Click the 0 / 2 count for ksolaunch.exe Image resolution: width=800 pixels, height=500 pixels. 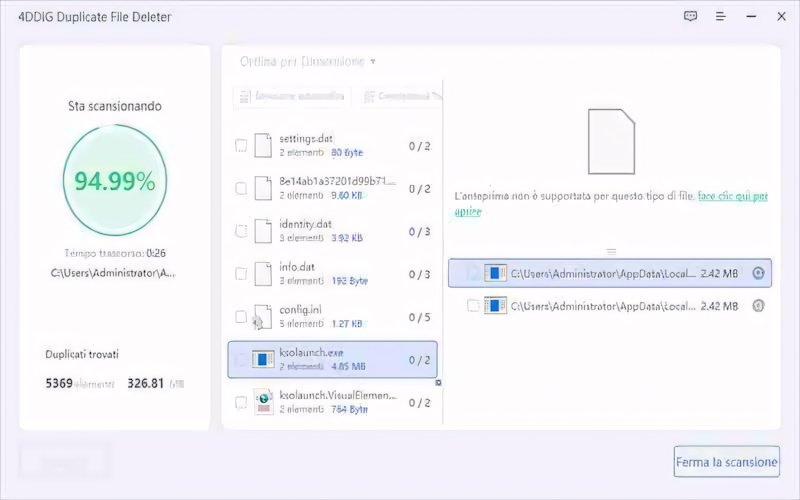pyautogui.click(x=419, y=360)
